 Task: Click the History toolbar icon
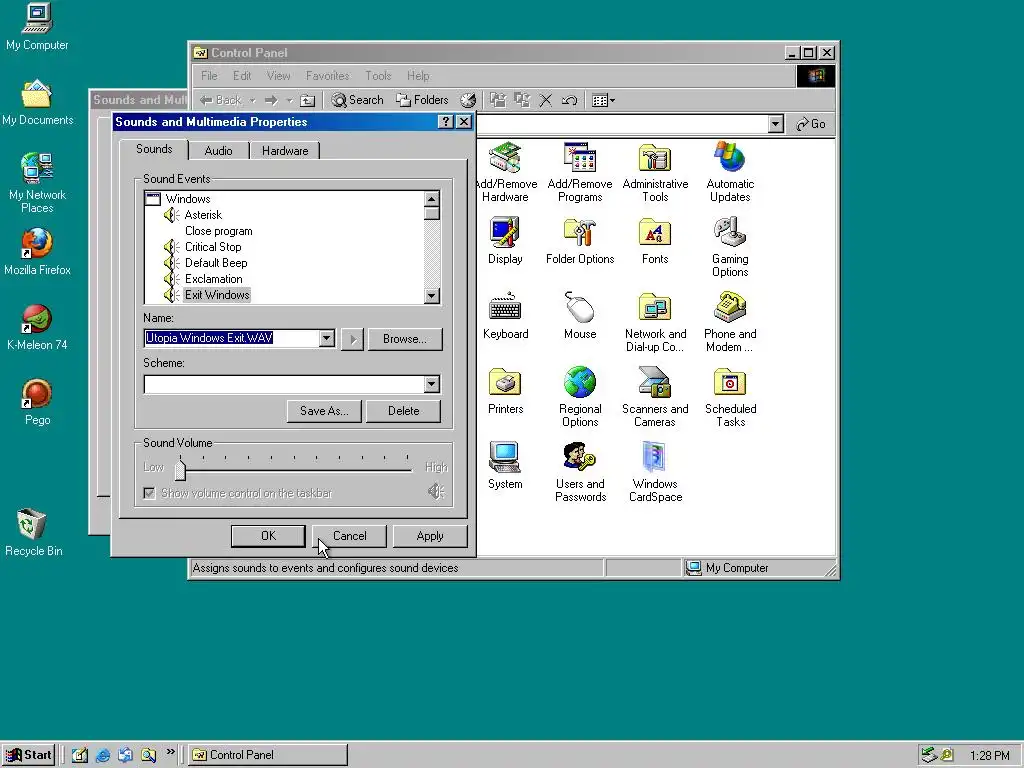click(x=468, y=100)
